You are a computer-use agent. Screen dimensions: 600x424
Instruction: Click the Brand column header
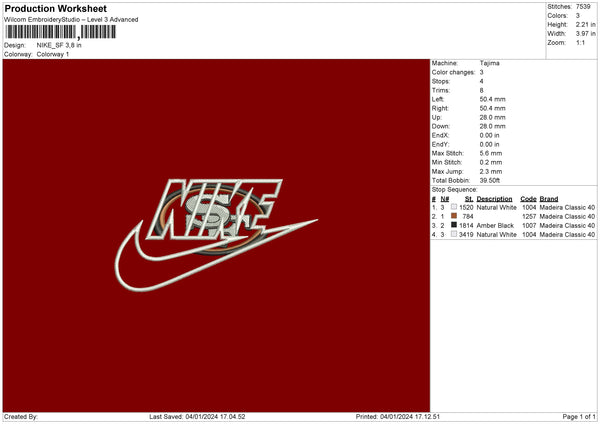click(x=549, y=199)
